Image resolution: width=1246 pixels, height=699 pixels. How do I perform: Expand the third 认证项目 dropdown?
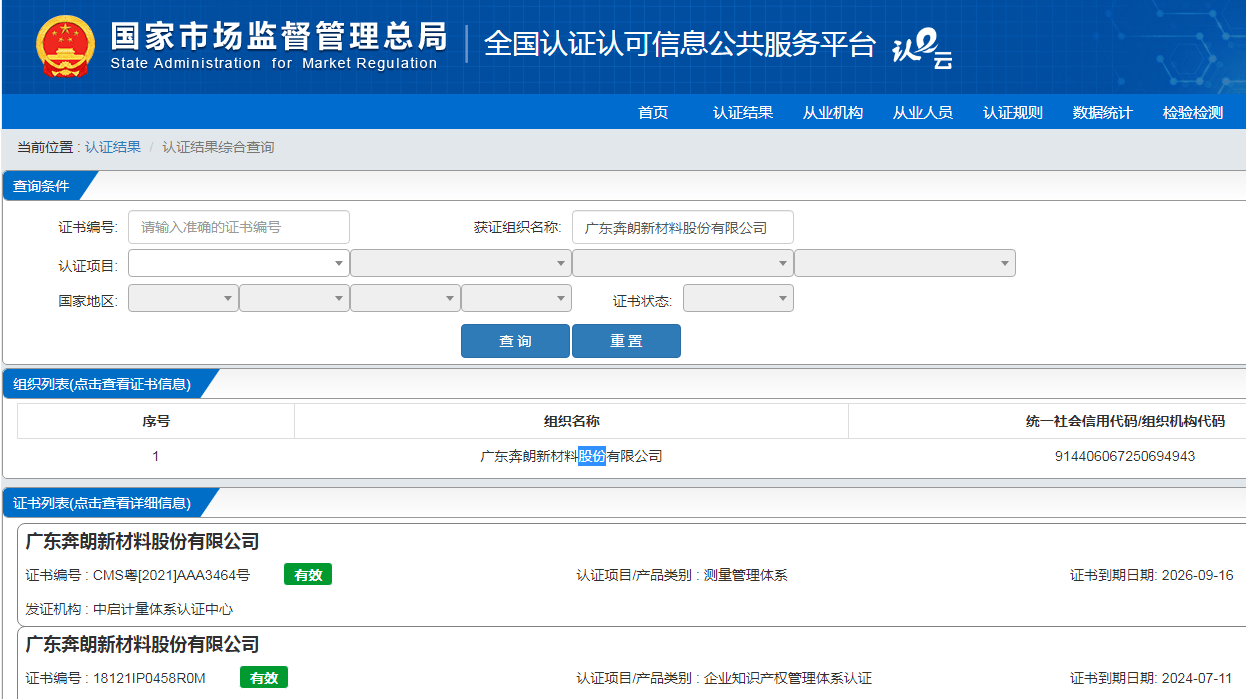683,263
